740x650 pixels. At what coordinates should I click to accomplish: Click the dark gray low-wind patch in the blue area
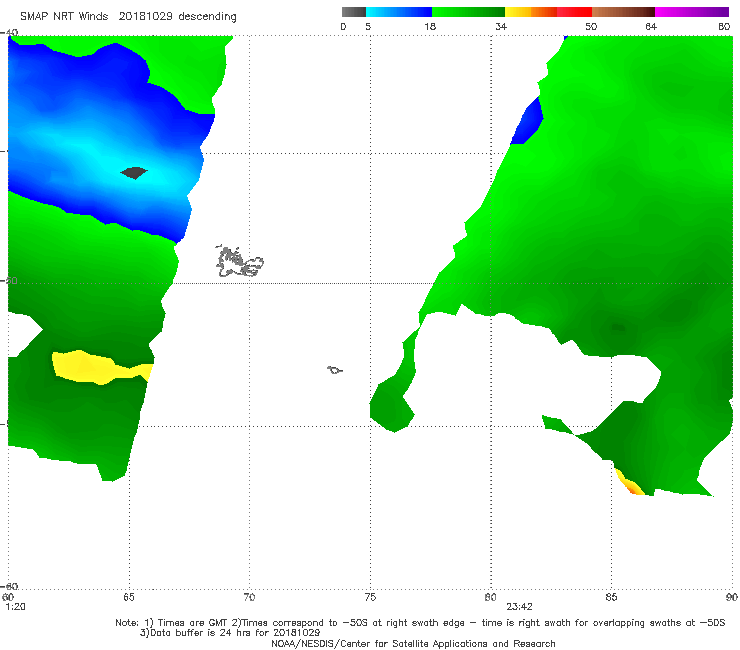134,173
